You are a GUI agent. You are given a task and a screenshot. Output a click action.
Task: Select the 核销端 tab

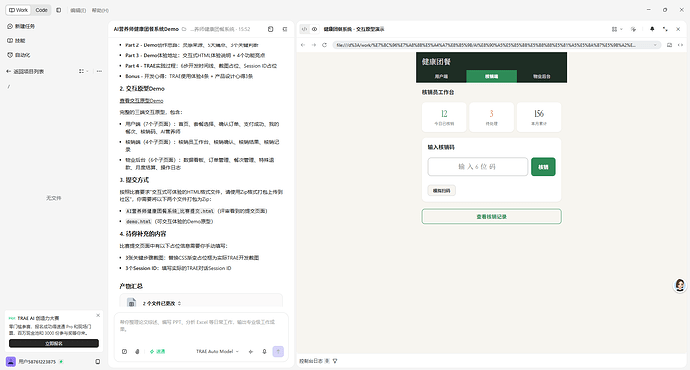pyautogui.click(x=492, y=76)
